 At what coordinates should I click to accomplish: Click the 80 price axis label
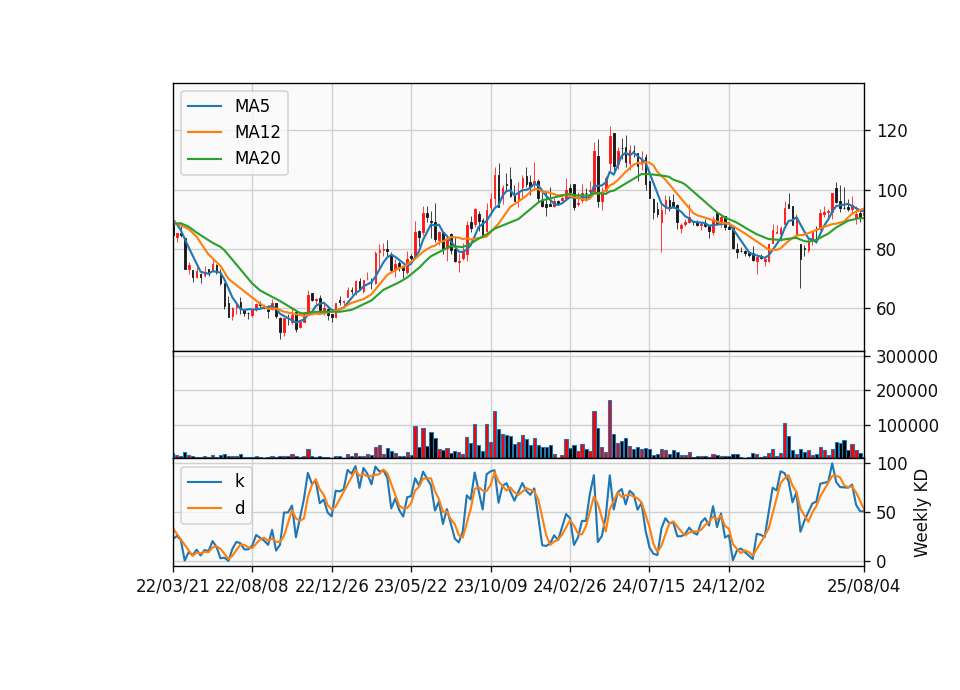click(x=887, y=250)
